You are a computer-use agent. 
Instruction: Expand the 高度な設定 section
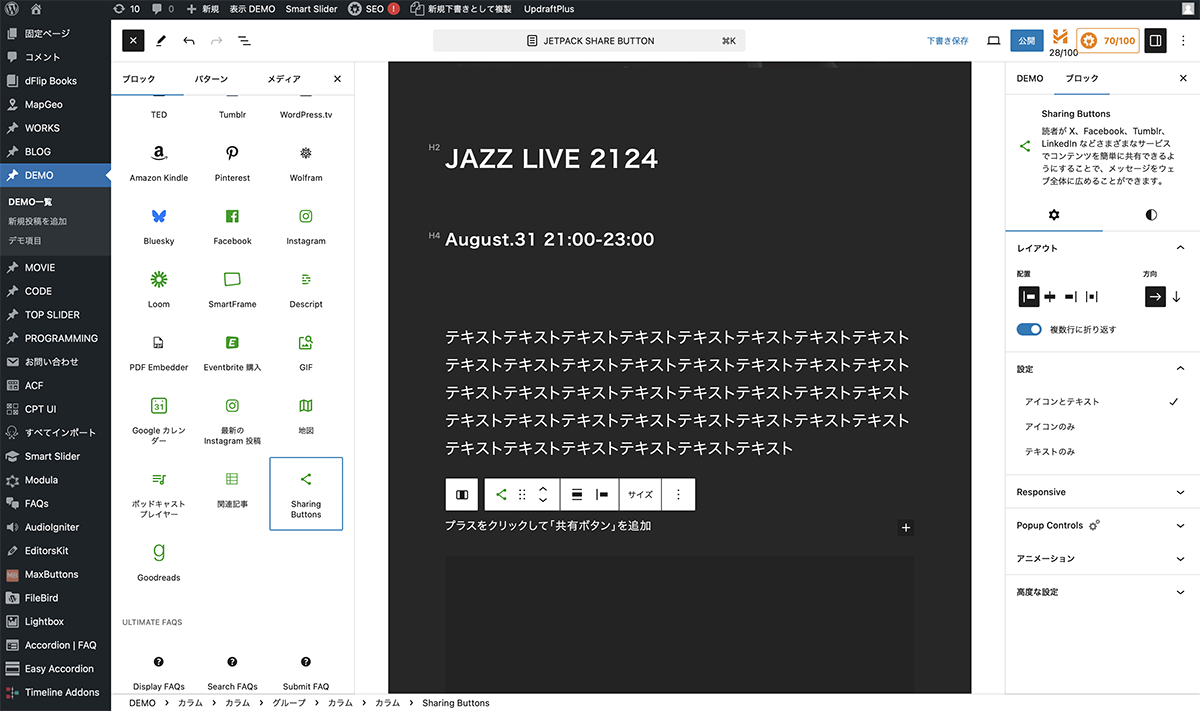[1100, 592]
